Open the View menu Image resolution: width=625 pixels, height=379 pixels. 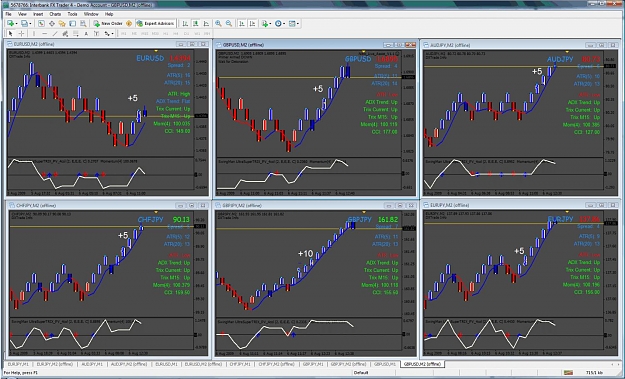[x=22, y=14]
